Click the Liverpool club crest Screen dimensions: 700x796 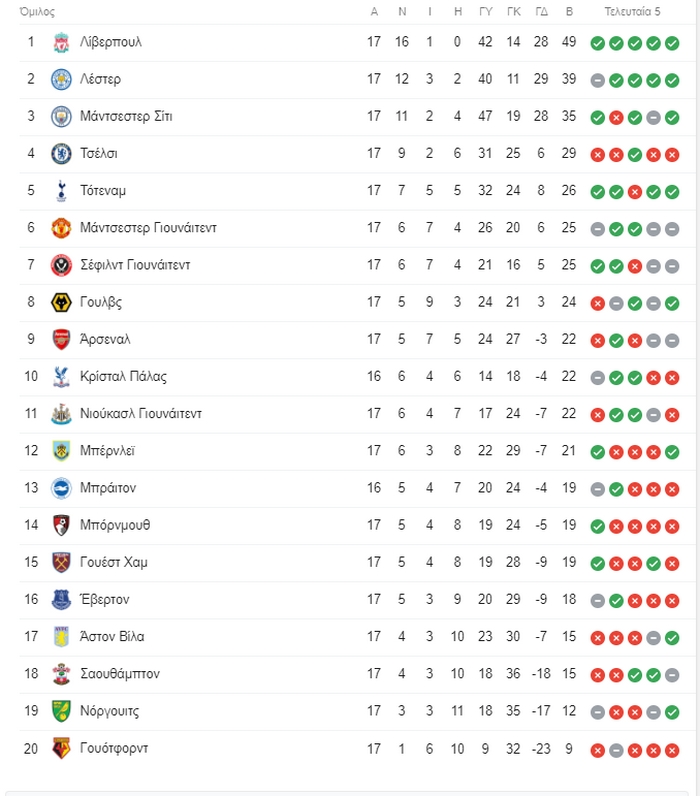[61, 43]
